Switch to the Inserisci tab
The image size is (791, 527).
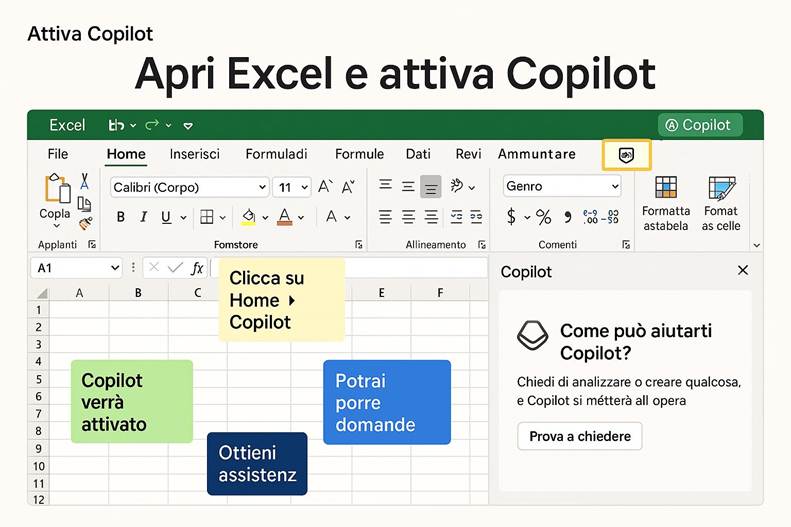195,154
